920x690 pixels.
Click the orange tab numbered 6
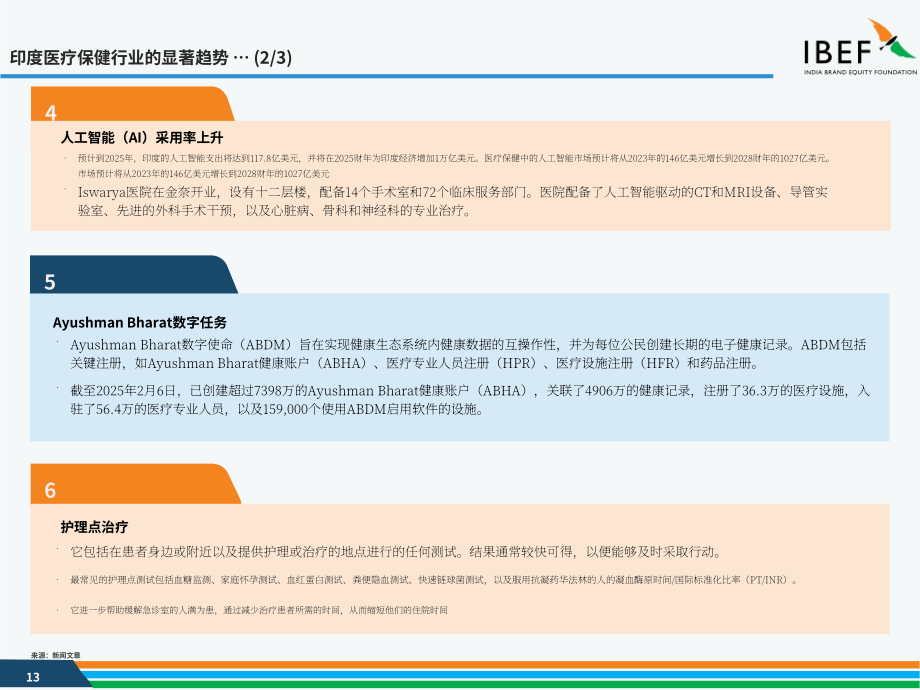click(136, 484)
